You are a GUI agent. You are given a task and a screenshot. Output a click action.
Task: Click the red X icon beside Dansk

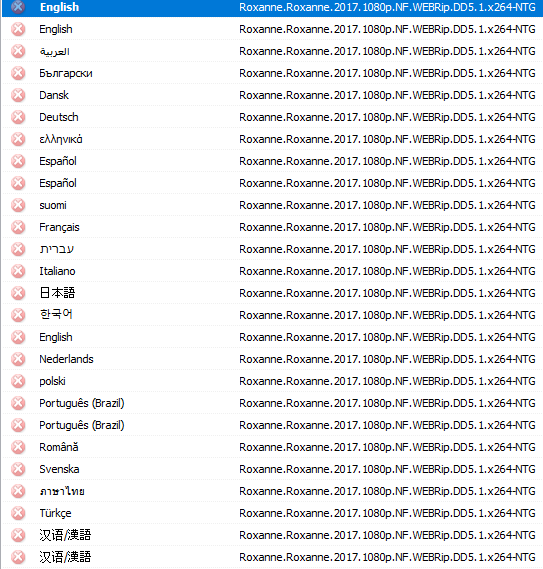pyautogui.click(x=18, y=95)
